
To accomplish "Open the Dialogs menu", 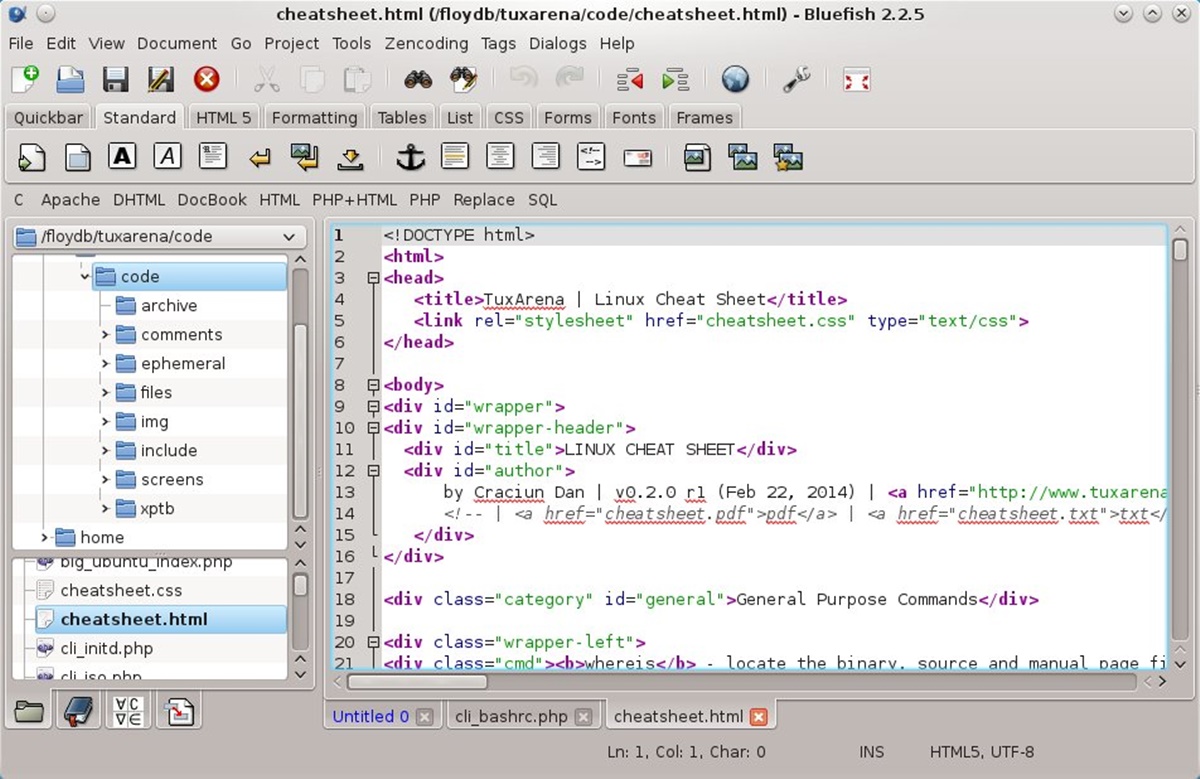I will (x=558, y=43).
